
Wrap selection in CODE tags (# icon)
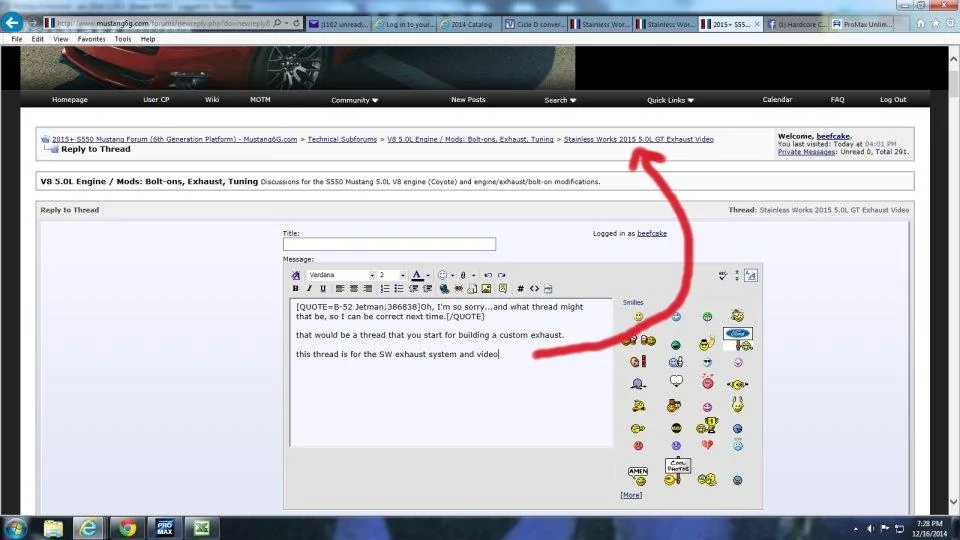tap(520, 288)
